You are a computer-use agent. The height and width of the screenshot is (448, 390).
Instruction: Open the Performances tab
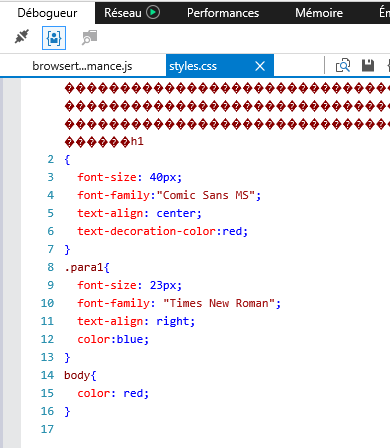223,13
